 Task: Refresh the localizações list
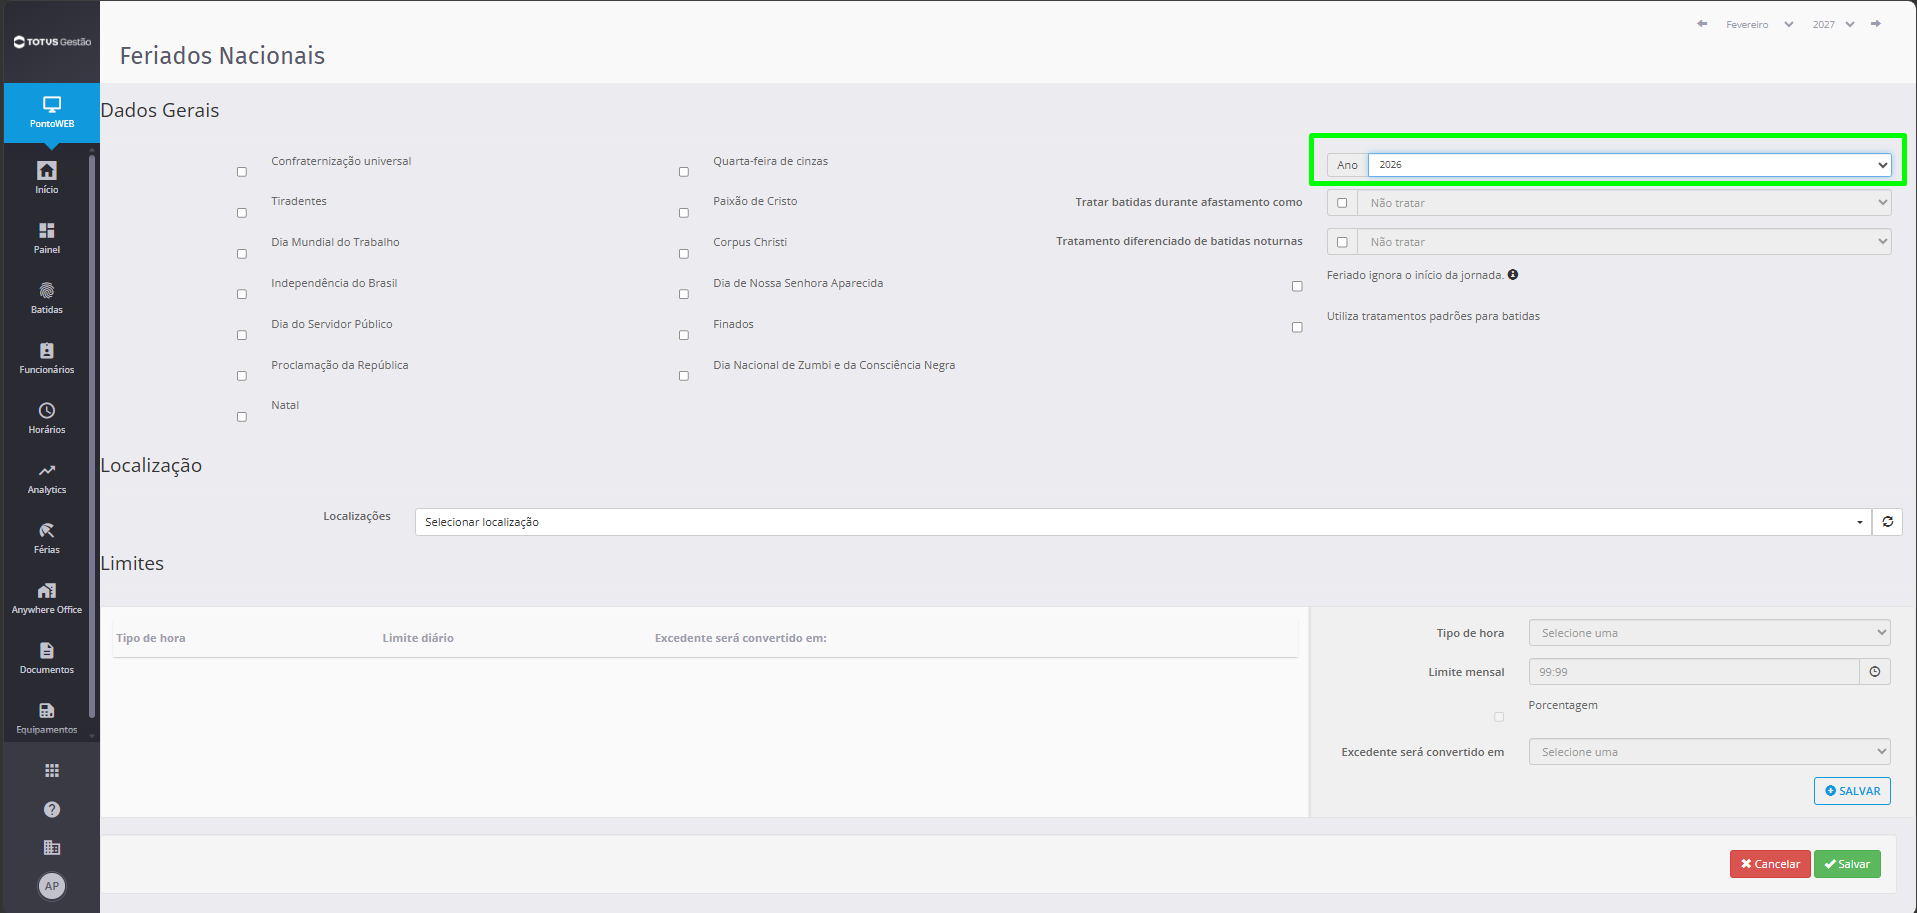(1887, 522)
